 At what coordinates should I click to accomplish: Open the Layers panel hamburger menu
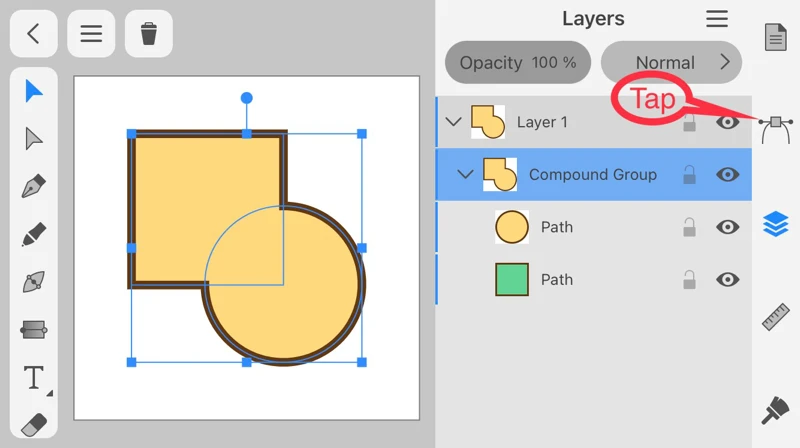[x=717, y=19]
